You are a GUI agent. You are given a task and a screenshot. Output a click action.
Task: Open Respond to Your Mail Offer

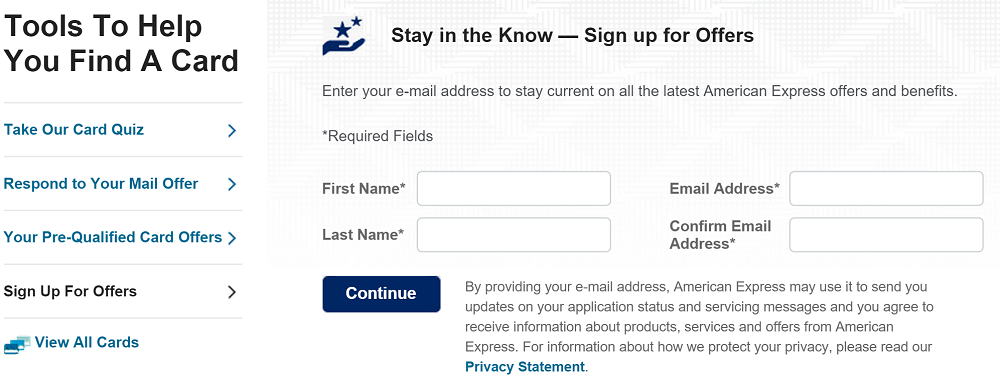(101, 184)
